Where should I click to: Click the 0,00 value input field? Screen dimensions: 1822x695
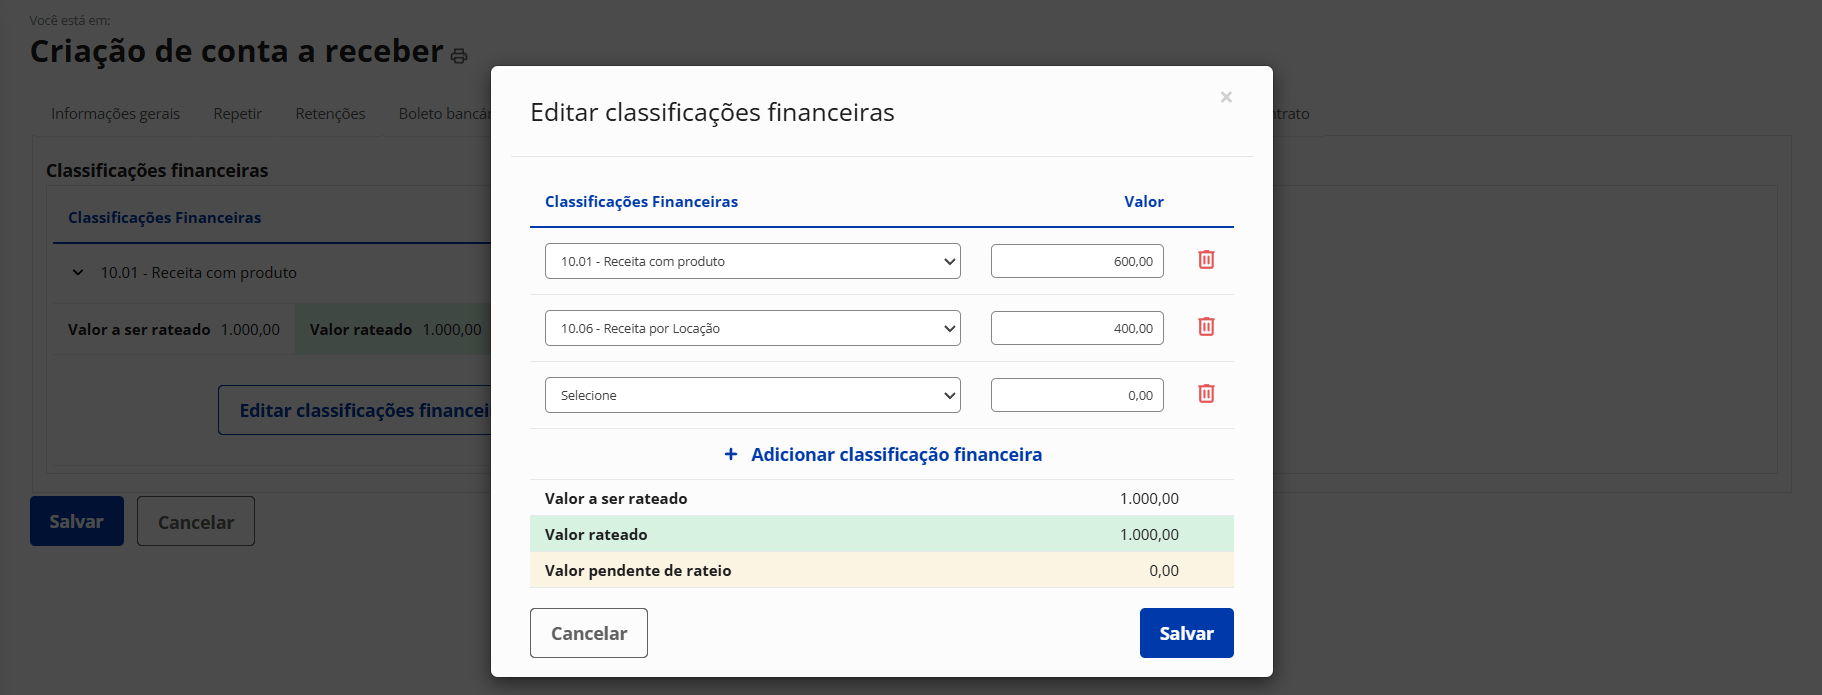pos(1076,395)
